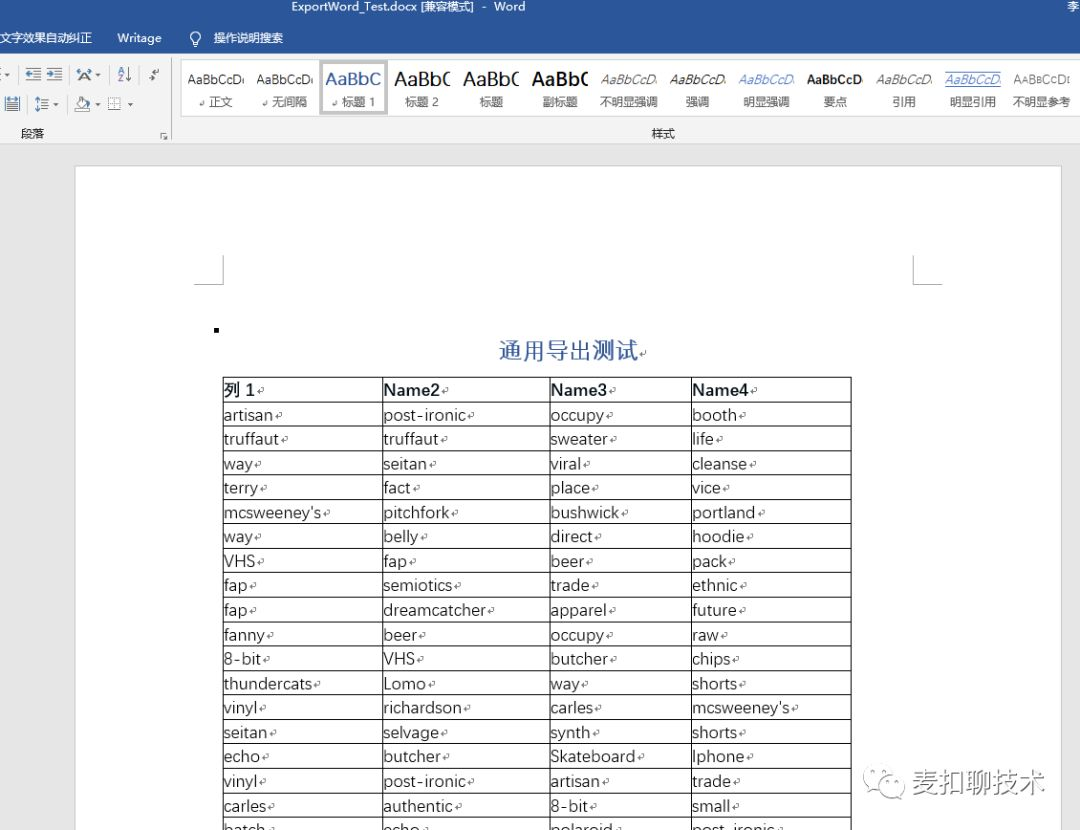Click the lightbulb tell-me icon

[x=195, y=39]
